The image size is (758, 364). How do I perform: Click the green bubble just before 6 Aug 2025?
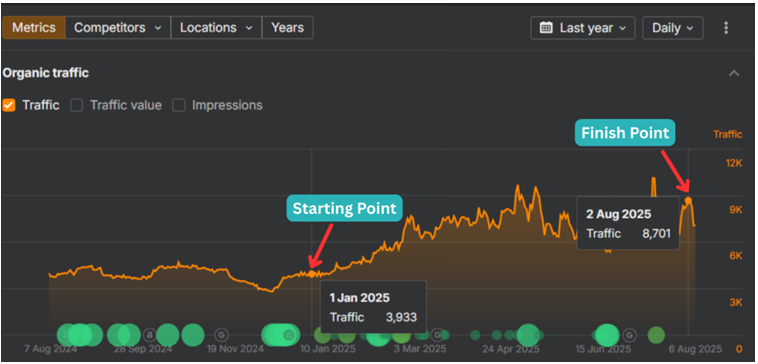(x=656, y=335)
